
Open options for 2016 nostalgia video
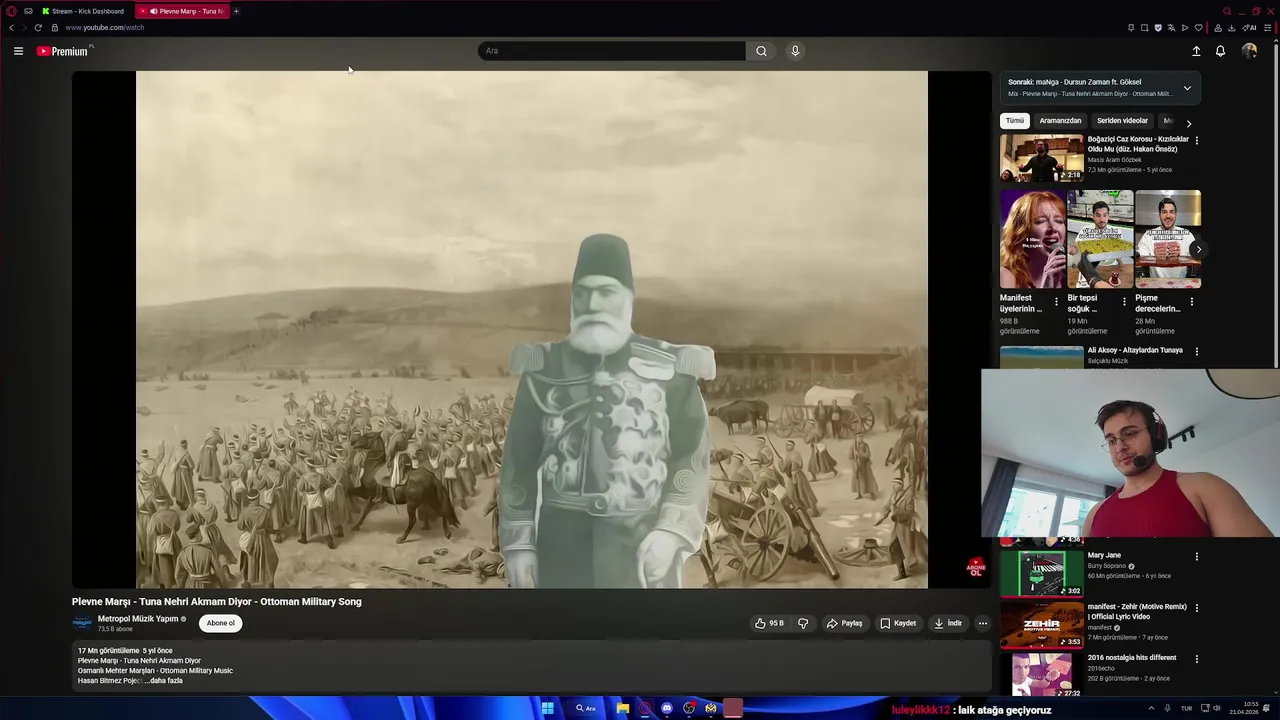pyautogui.click(x=1197, y=659)
